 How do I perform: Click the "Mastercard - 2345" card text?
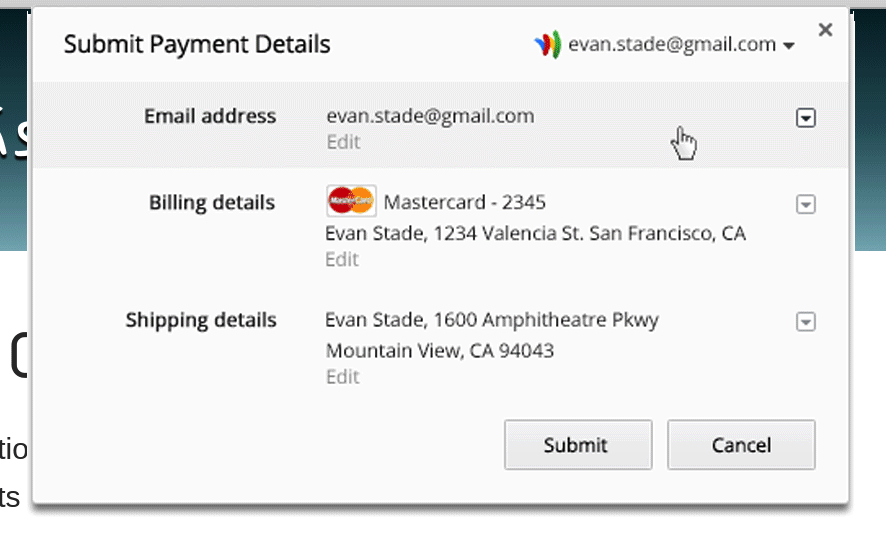(x=465, y=203)
